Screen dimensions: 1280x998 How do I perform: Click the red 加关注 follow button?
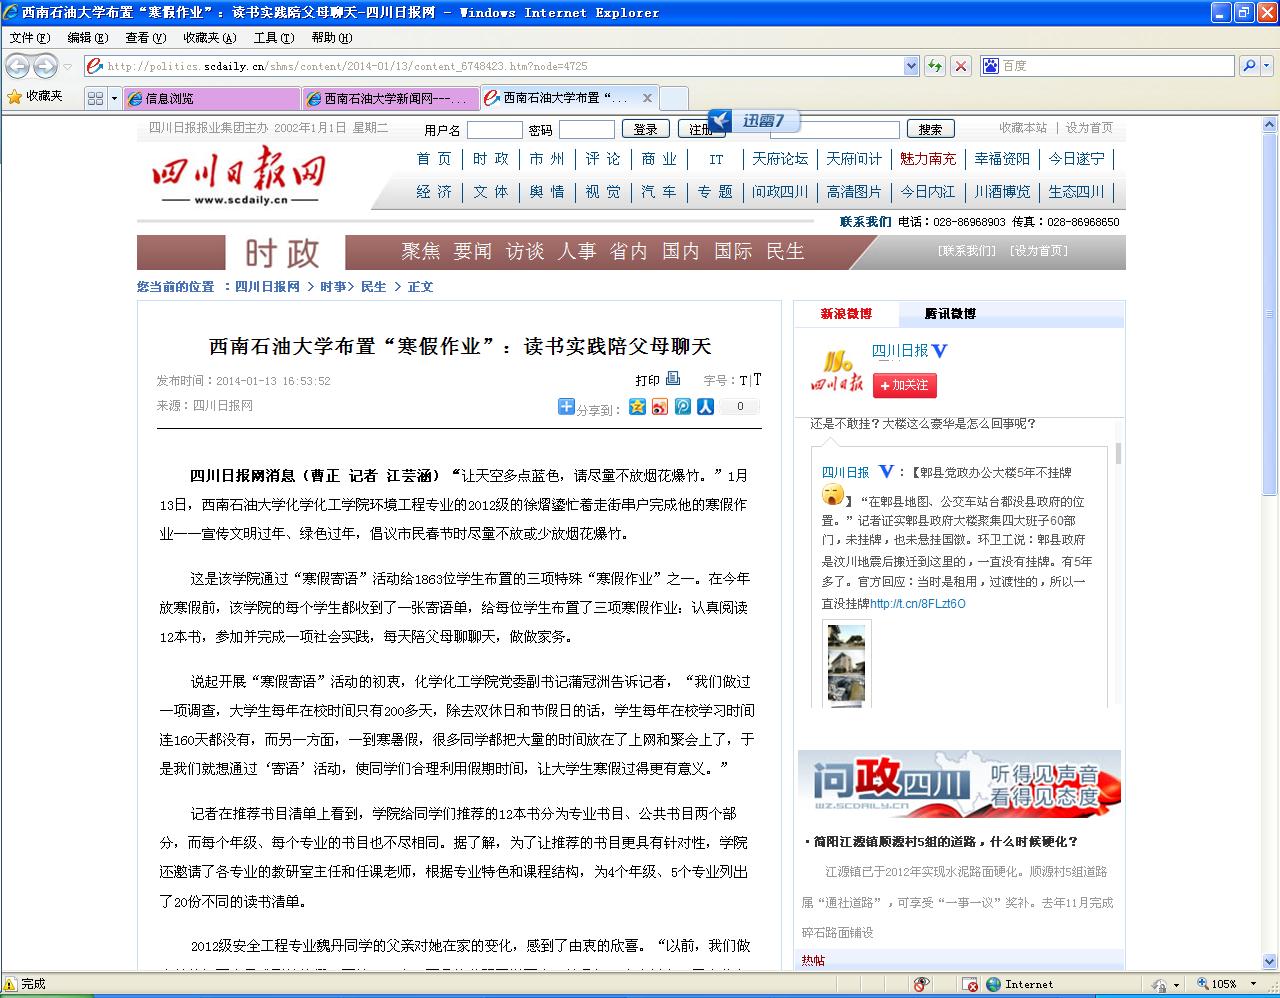(x=904, y=385)
